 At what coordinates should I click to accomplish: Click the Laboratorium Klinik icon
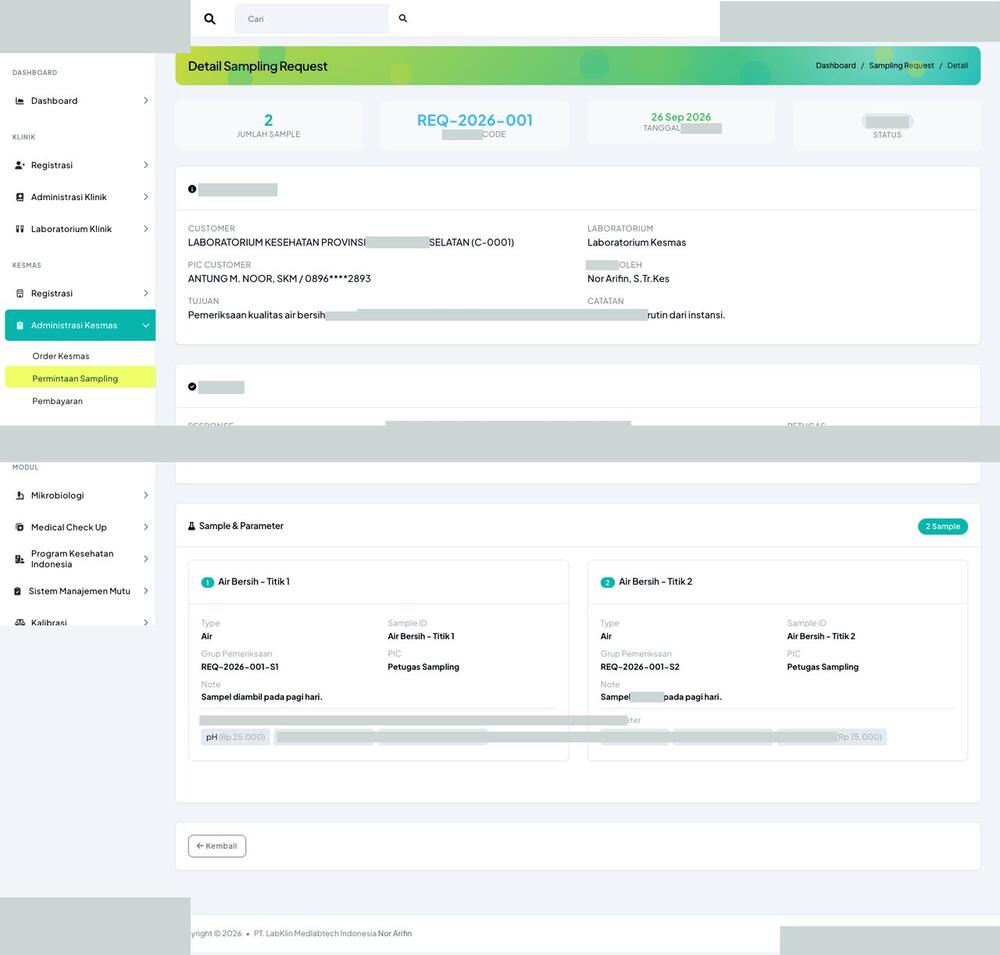(20, 229)
